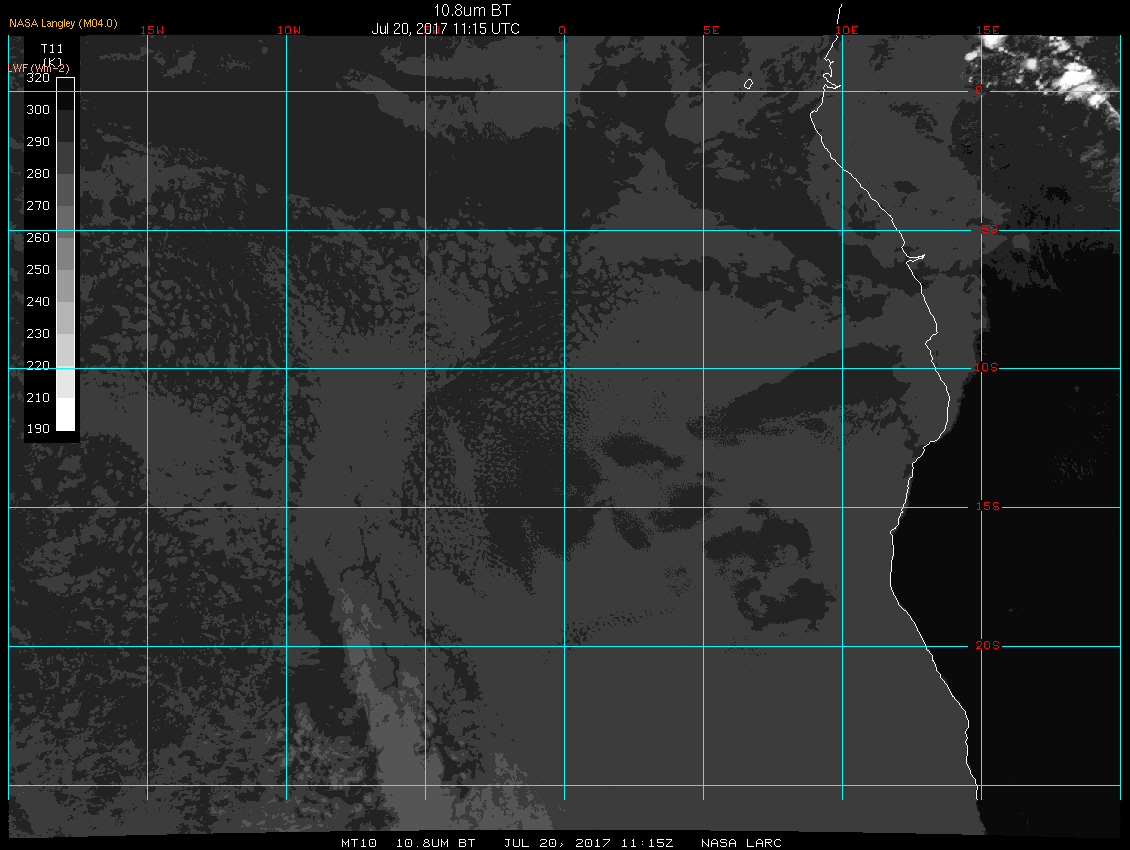Click the 260 colorbar label
1130x850 pixels.
coord(38,238)
